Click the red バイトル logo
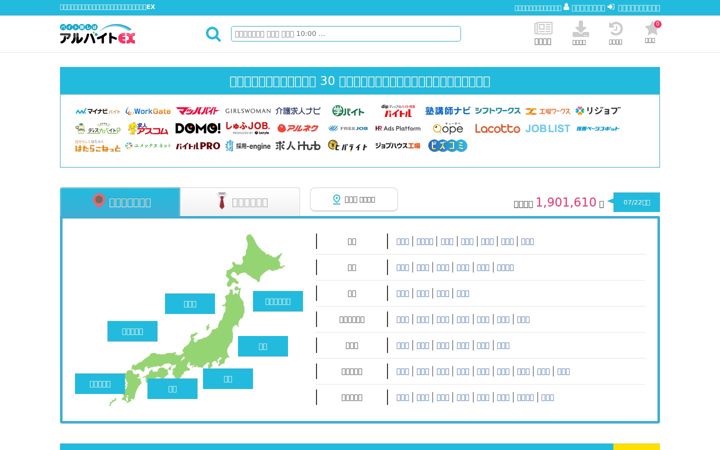 (398, 111)
